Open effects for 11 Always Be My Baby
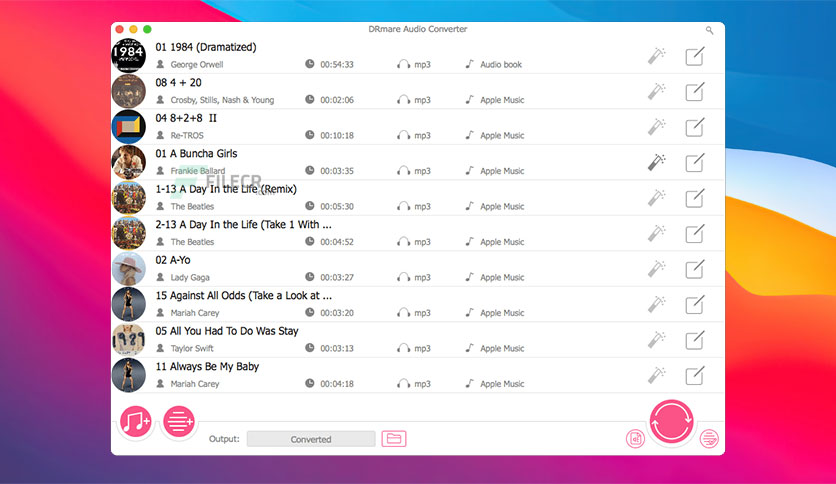The image size is (836, 484). pyautogui.click(x=657, y=375)
